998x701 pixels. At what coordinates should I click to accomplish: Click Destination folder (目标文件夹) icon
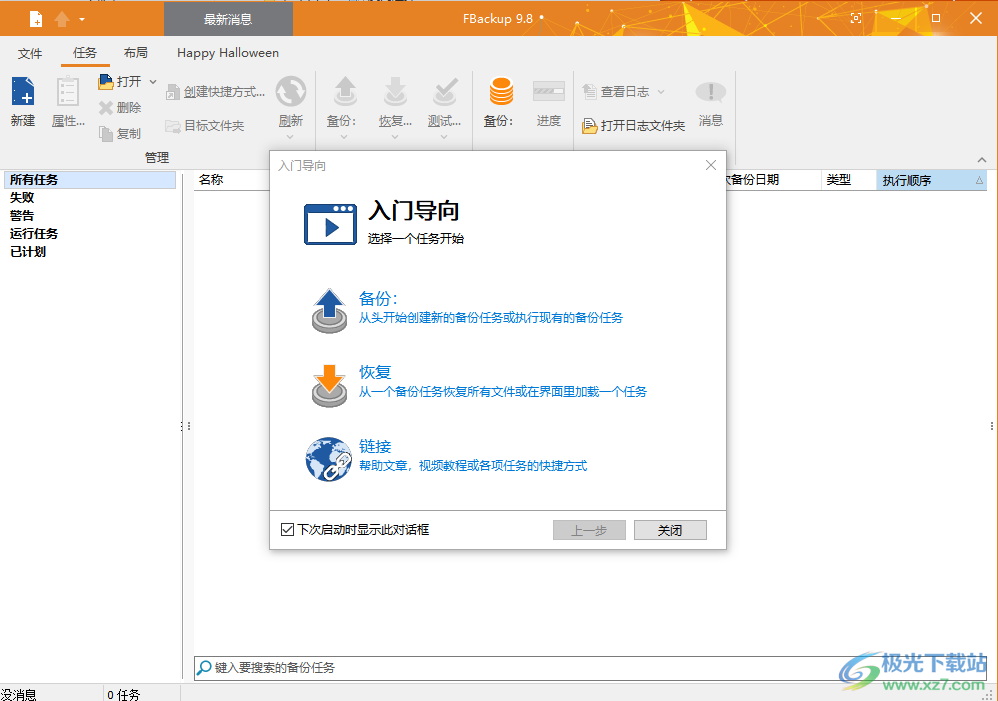point(172,125)
